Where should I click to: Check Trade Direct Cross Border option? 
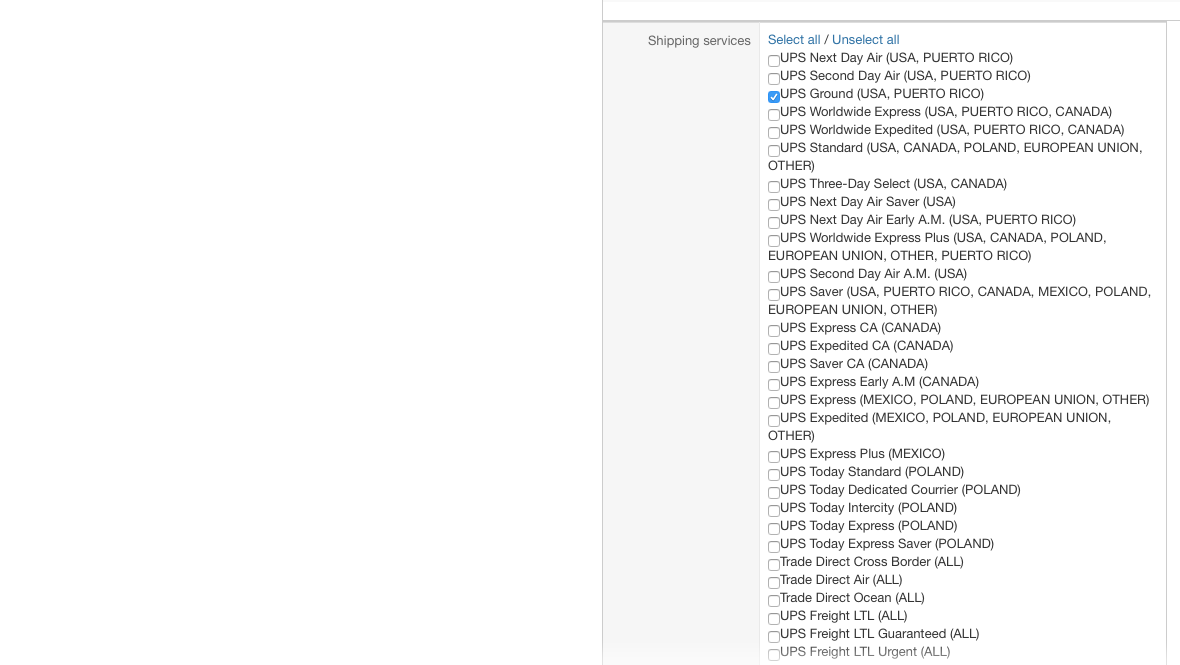[x=774, y=565]
